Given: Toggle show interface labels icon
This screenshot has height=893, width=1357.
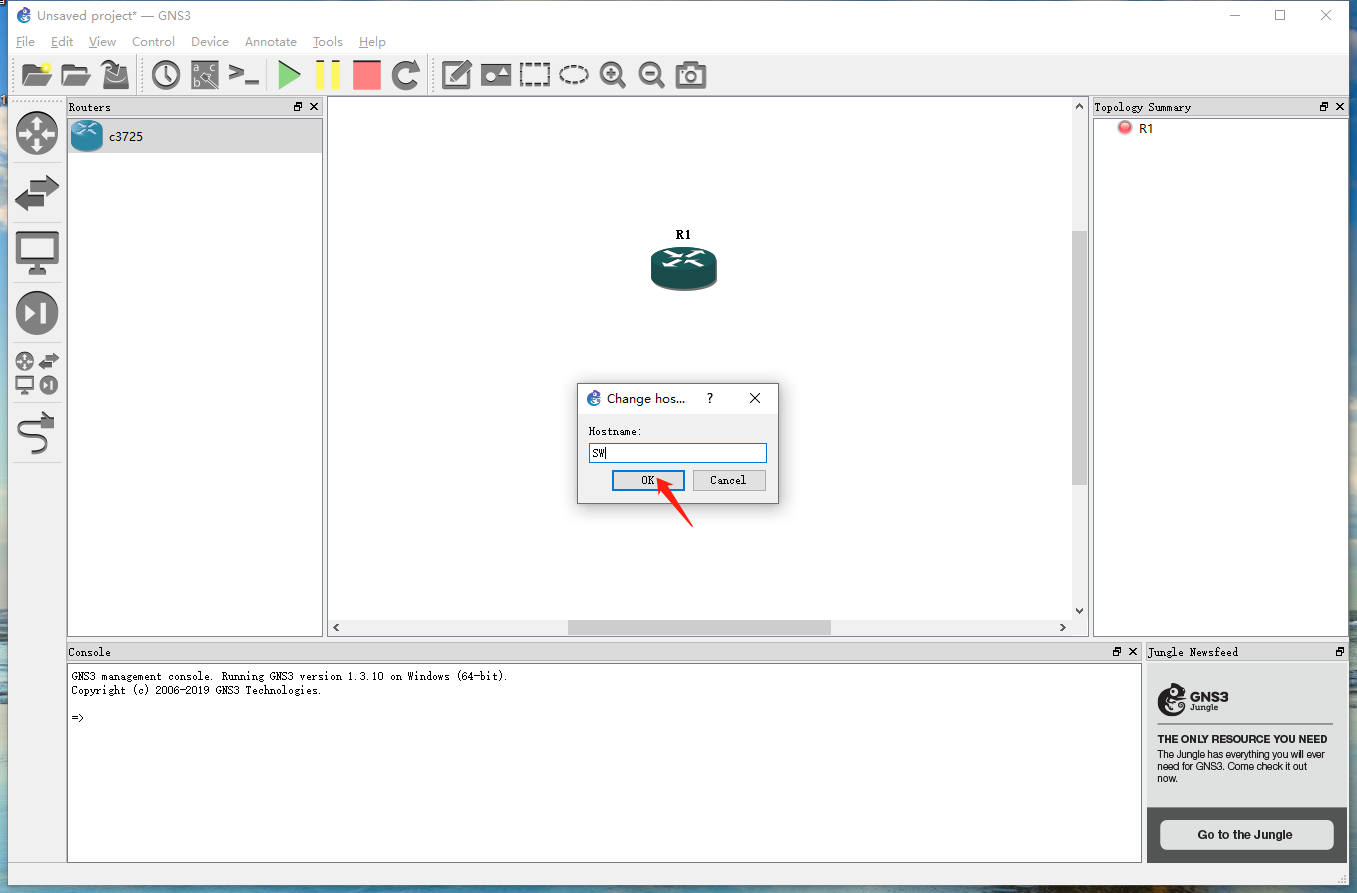Looking at the screenshot, I should [x=205, y=74].
